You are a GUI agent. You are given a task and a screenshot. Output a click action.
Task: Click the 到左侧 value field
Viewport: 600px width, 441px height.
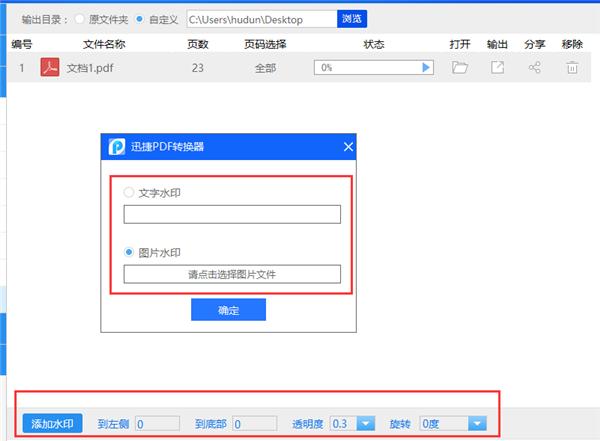pos(157,424)
